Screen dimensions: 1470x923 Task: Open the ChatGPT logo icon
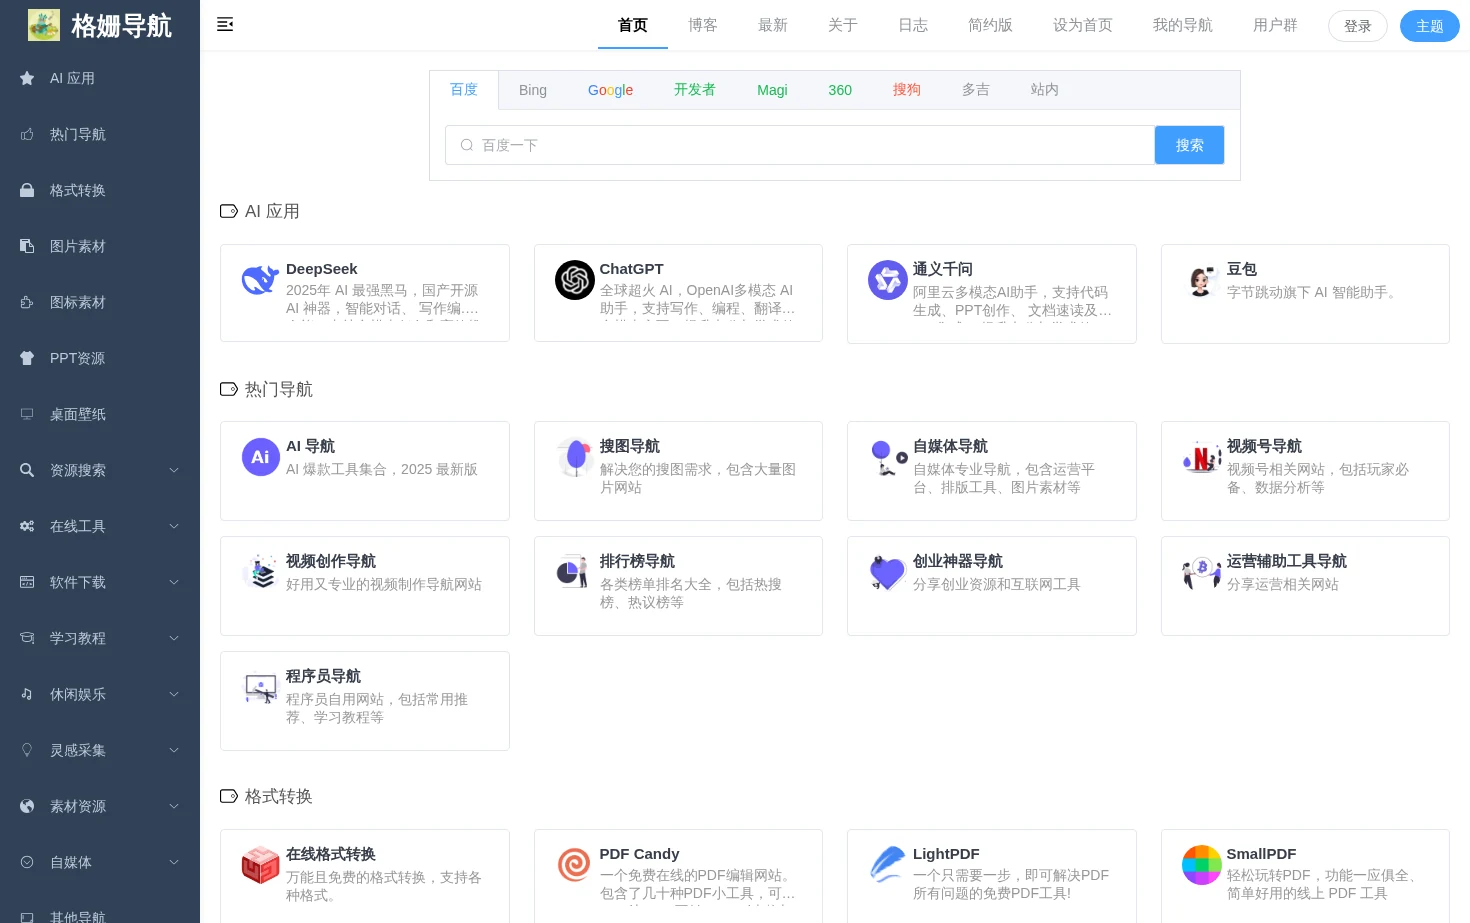point(575,280)
